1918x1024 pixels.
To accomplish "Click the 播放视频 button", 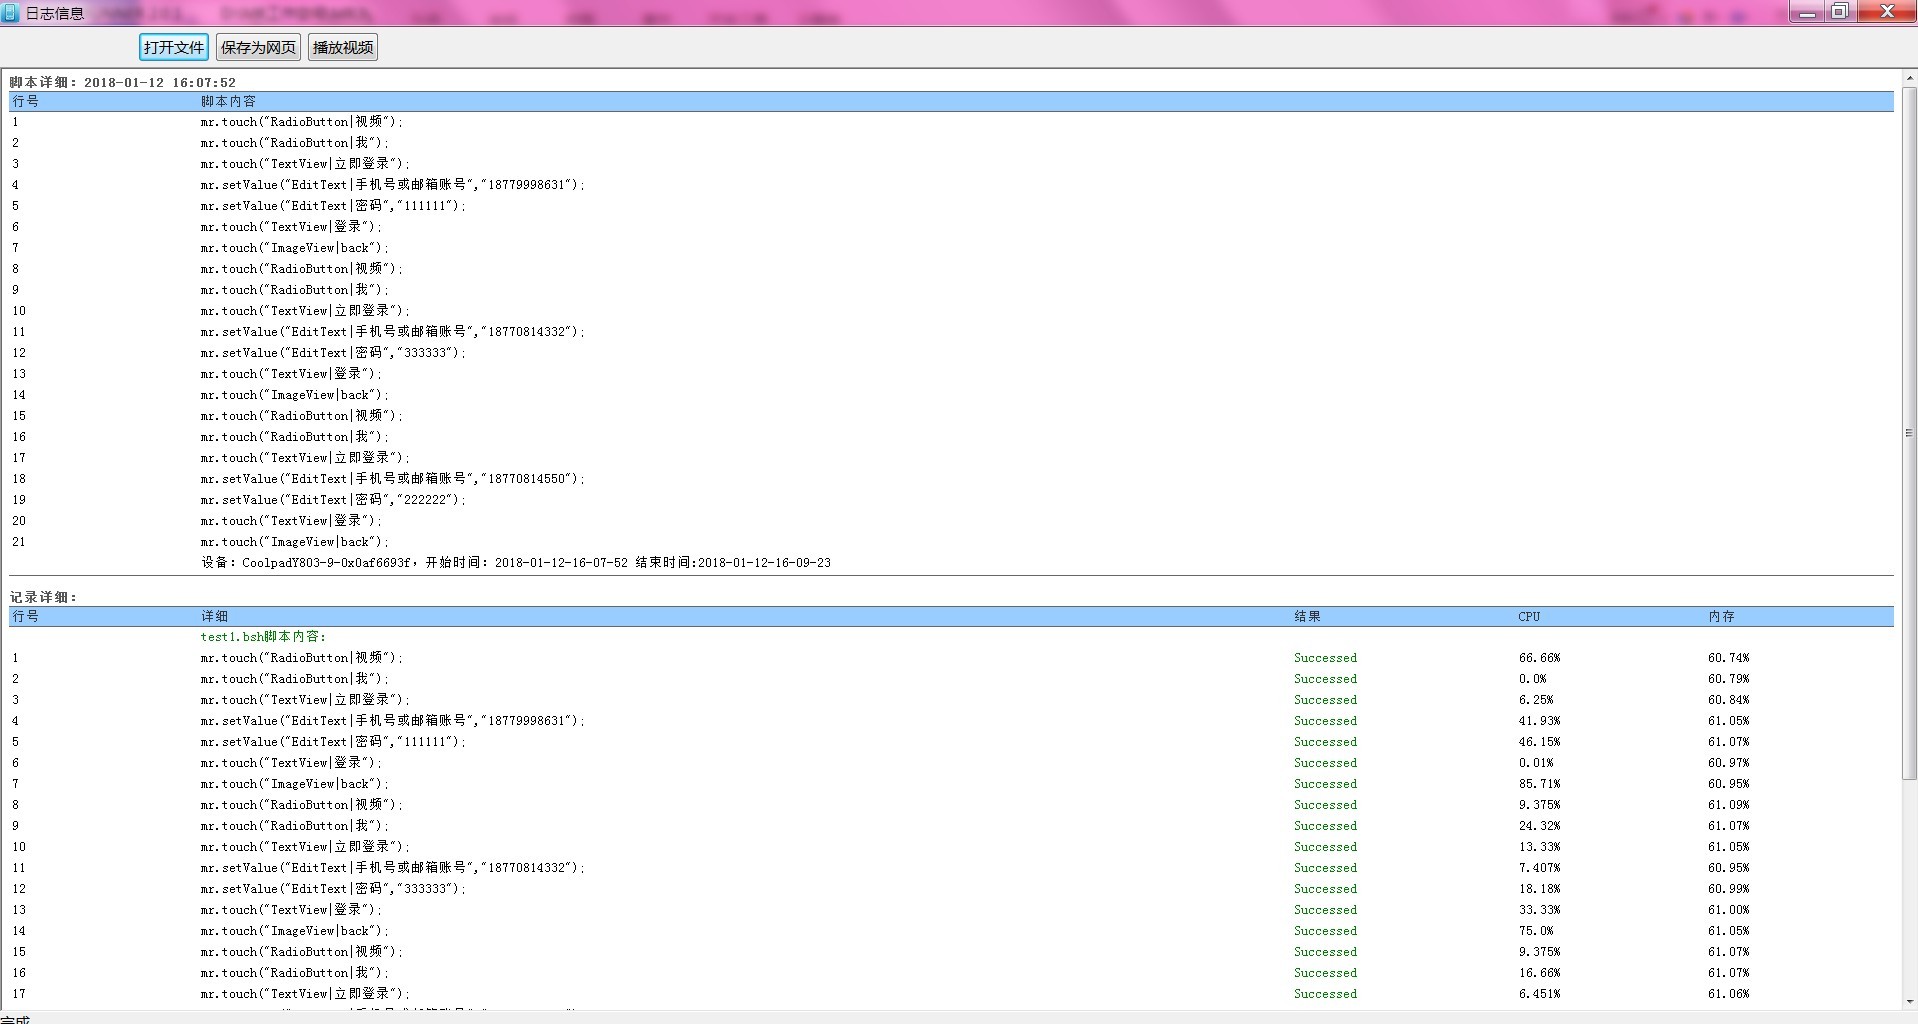I will pyautogui.click(x=343, y=47).
